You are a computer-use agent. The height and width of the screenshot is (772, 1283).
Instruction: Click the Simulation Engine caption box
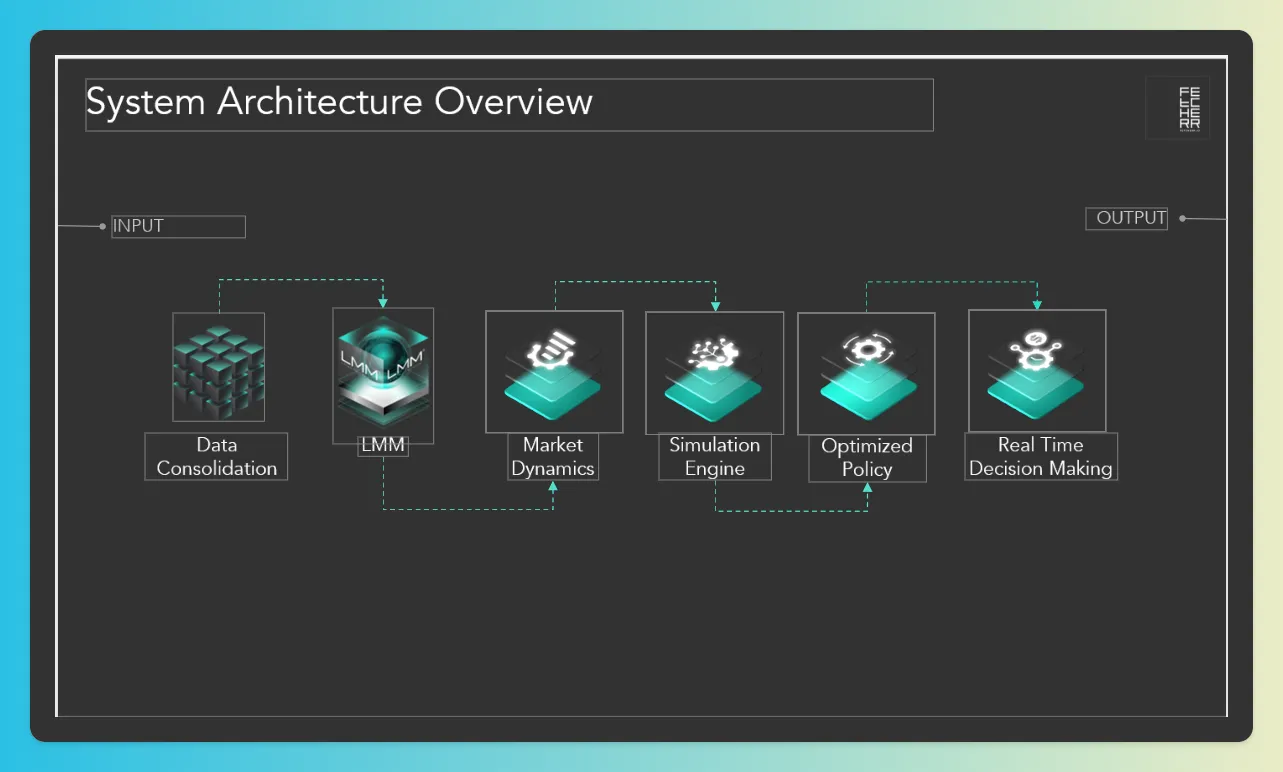pos(714,457)
